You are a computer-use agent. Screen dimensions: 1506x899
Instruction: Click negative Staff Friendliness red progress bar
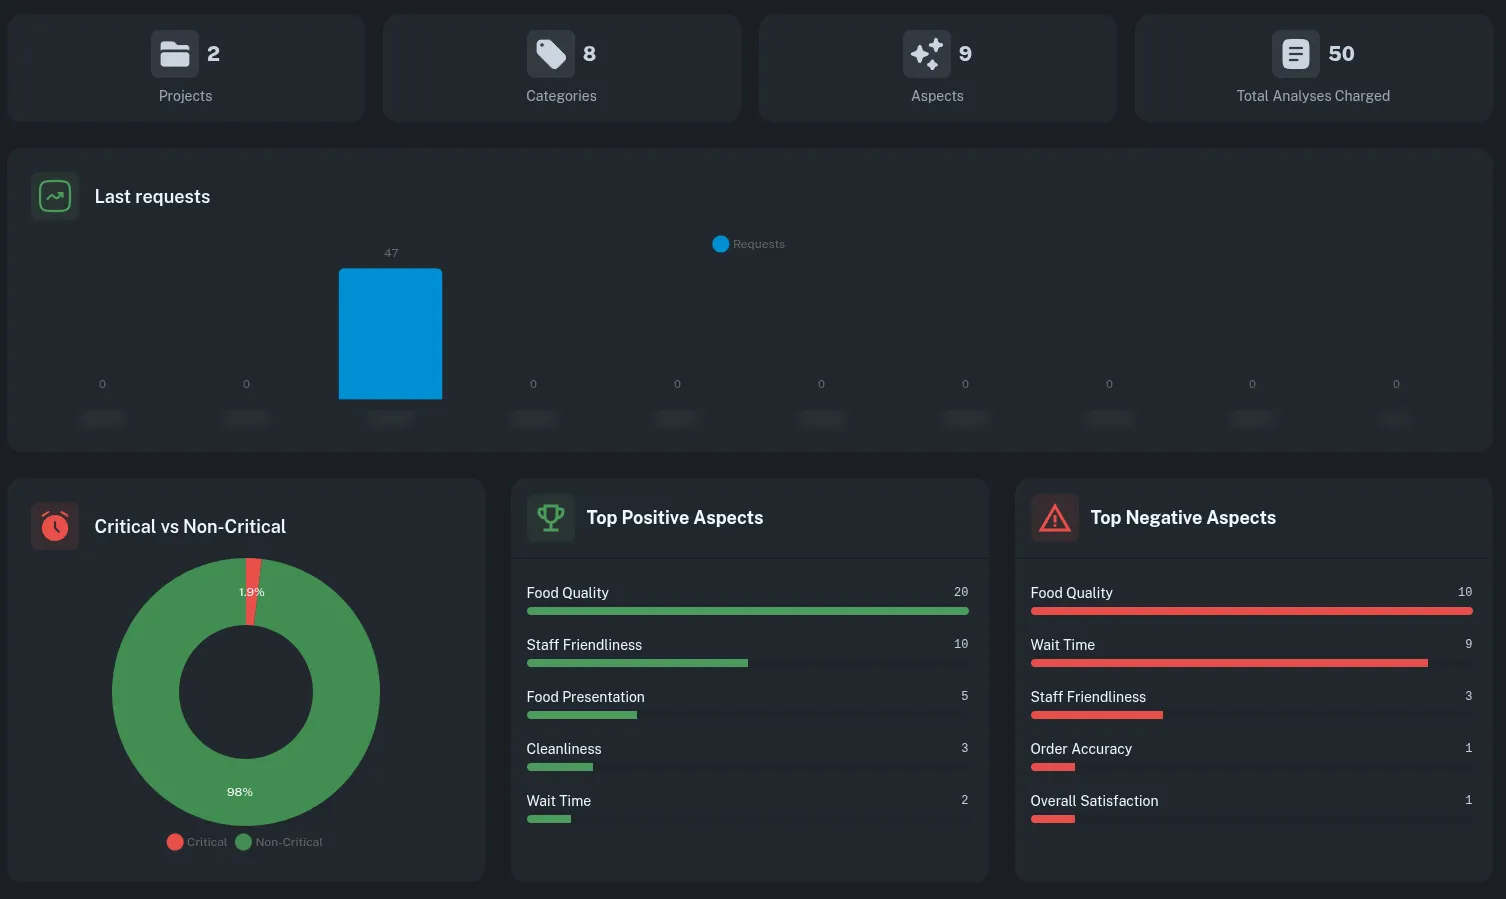pyautogui.click(x=1097, y=715)
